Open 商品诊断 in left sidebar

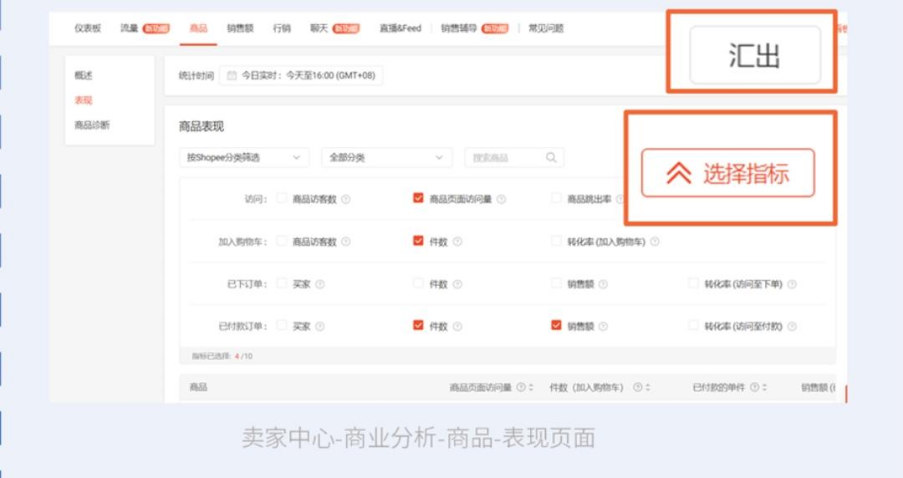92,125
